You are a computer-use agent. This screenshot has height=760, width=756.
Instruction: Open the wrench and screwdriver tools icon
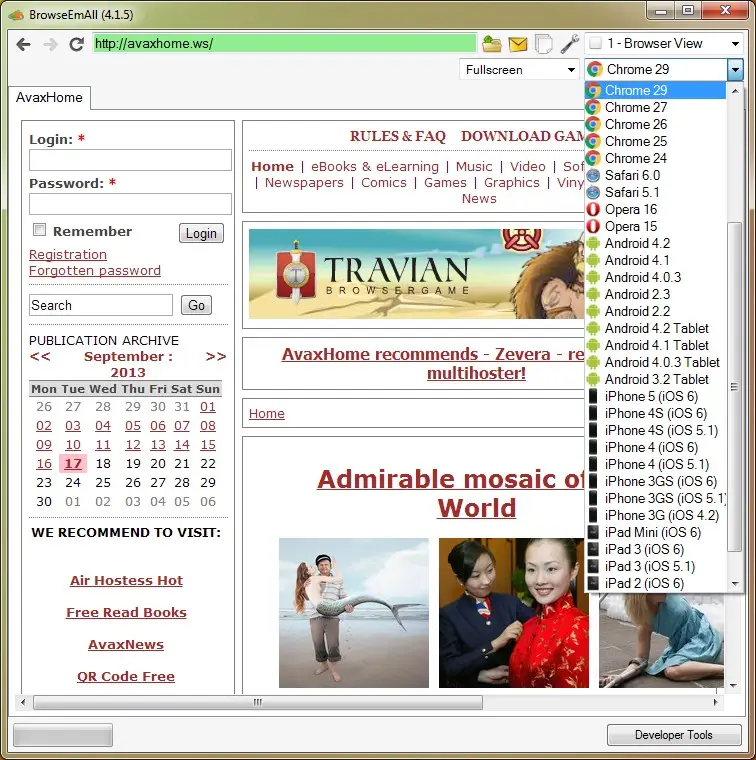tap(569, 44)
